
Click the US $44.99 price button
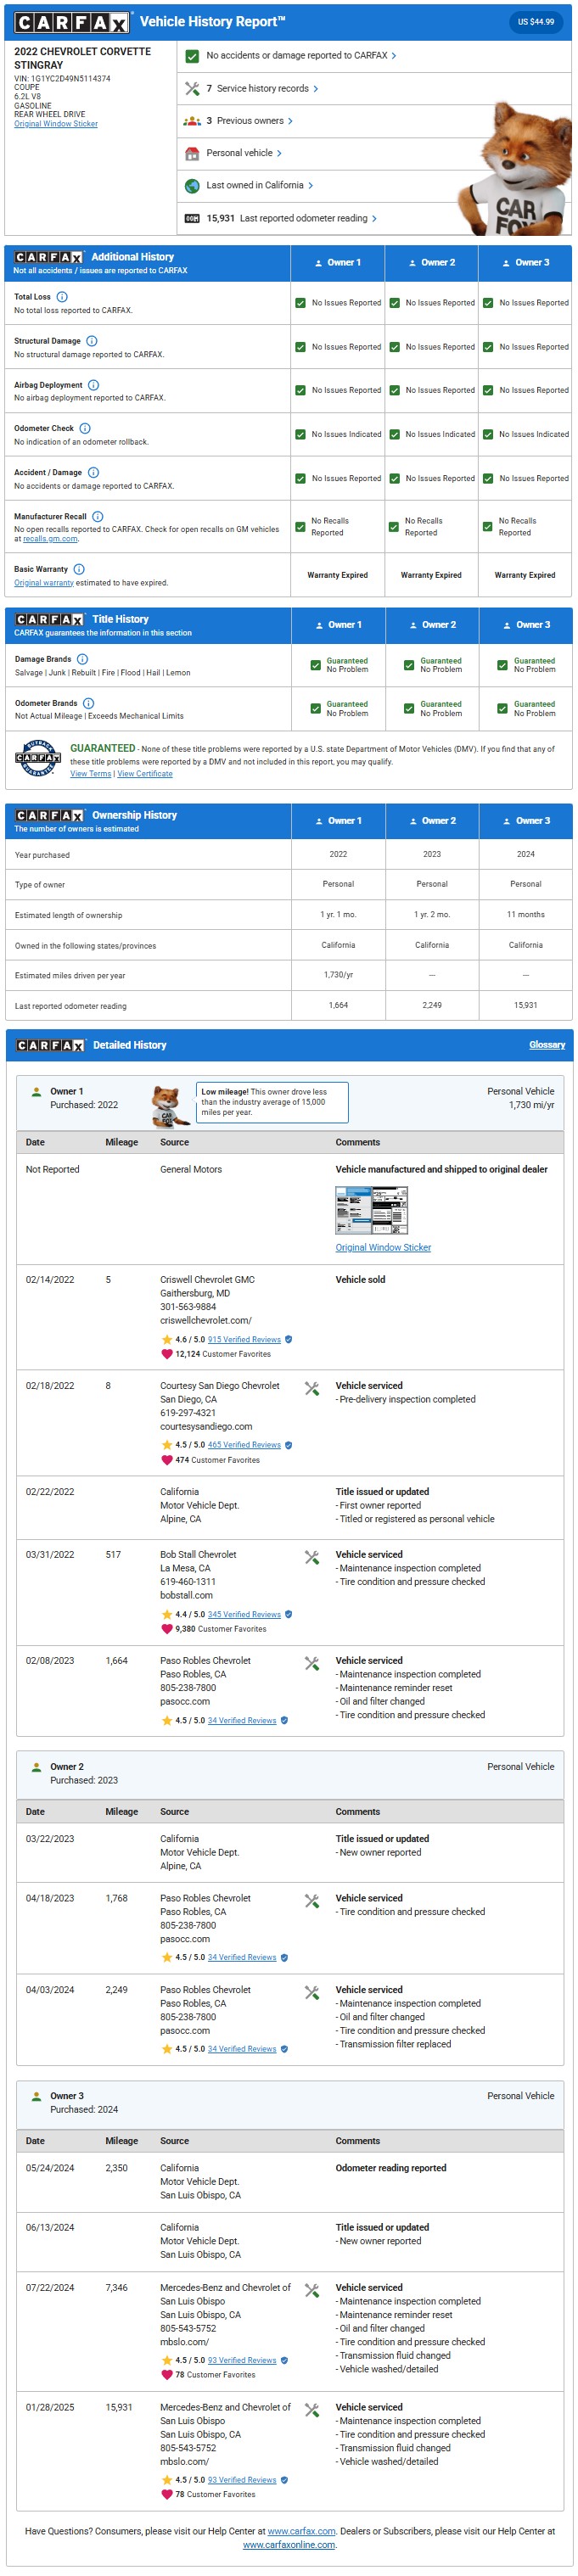pyautogui.click(x=535, y=21)
